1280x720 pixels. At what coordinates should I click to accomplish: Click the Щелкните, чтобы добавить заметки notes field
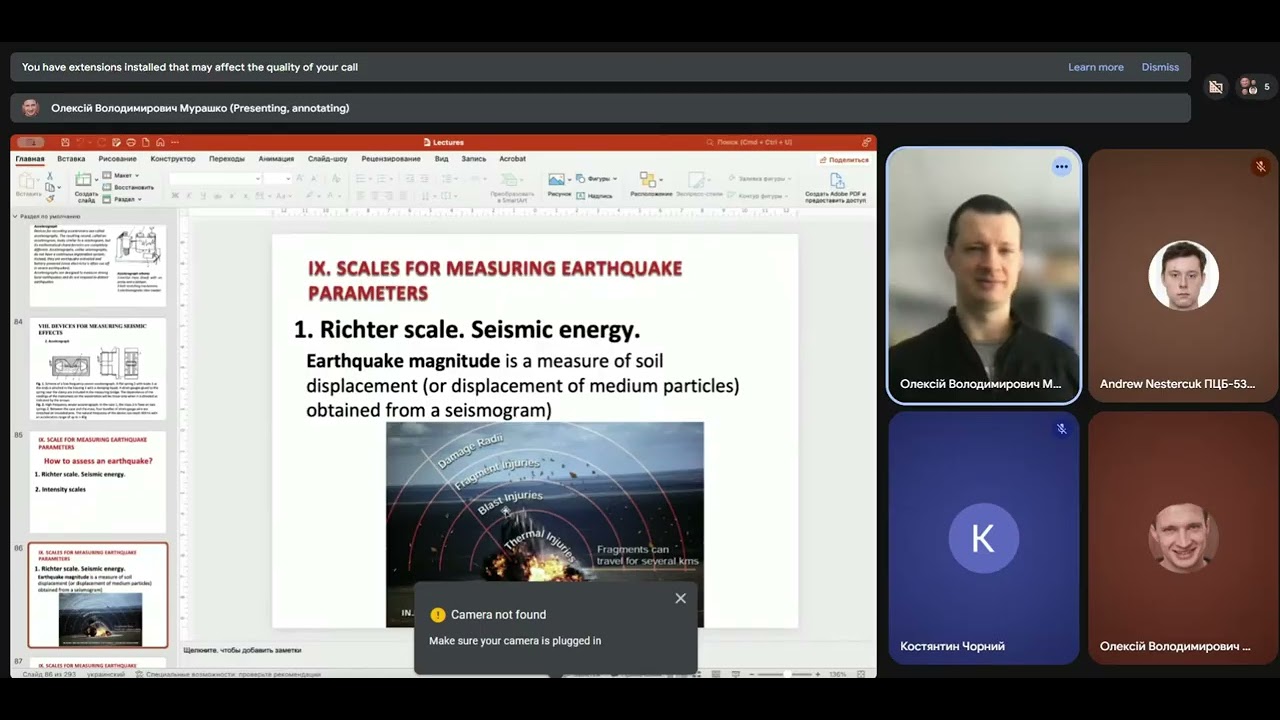coord(242,650)
